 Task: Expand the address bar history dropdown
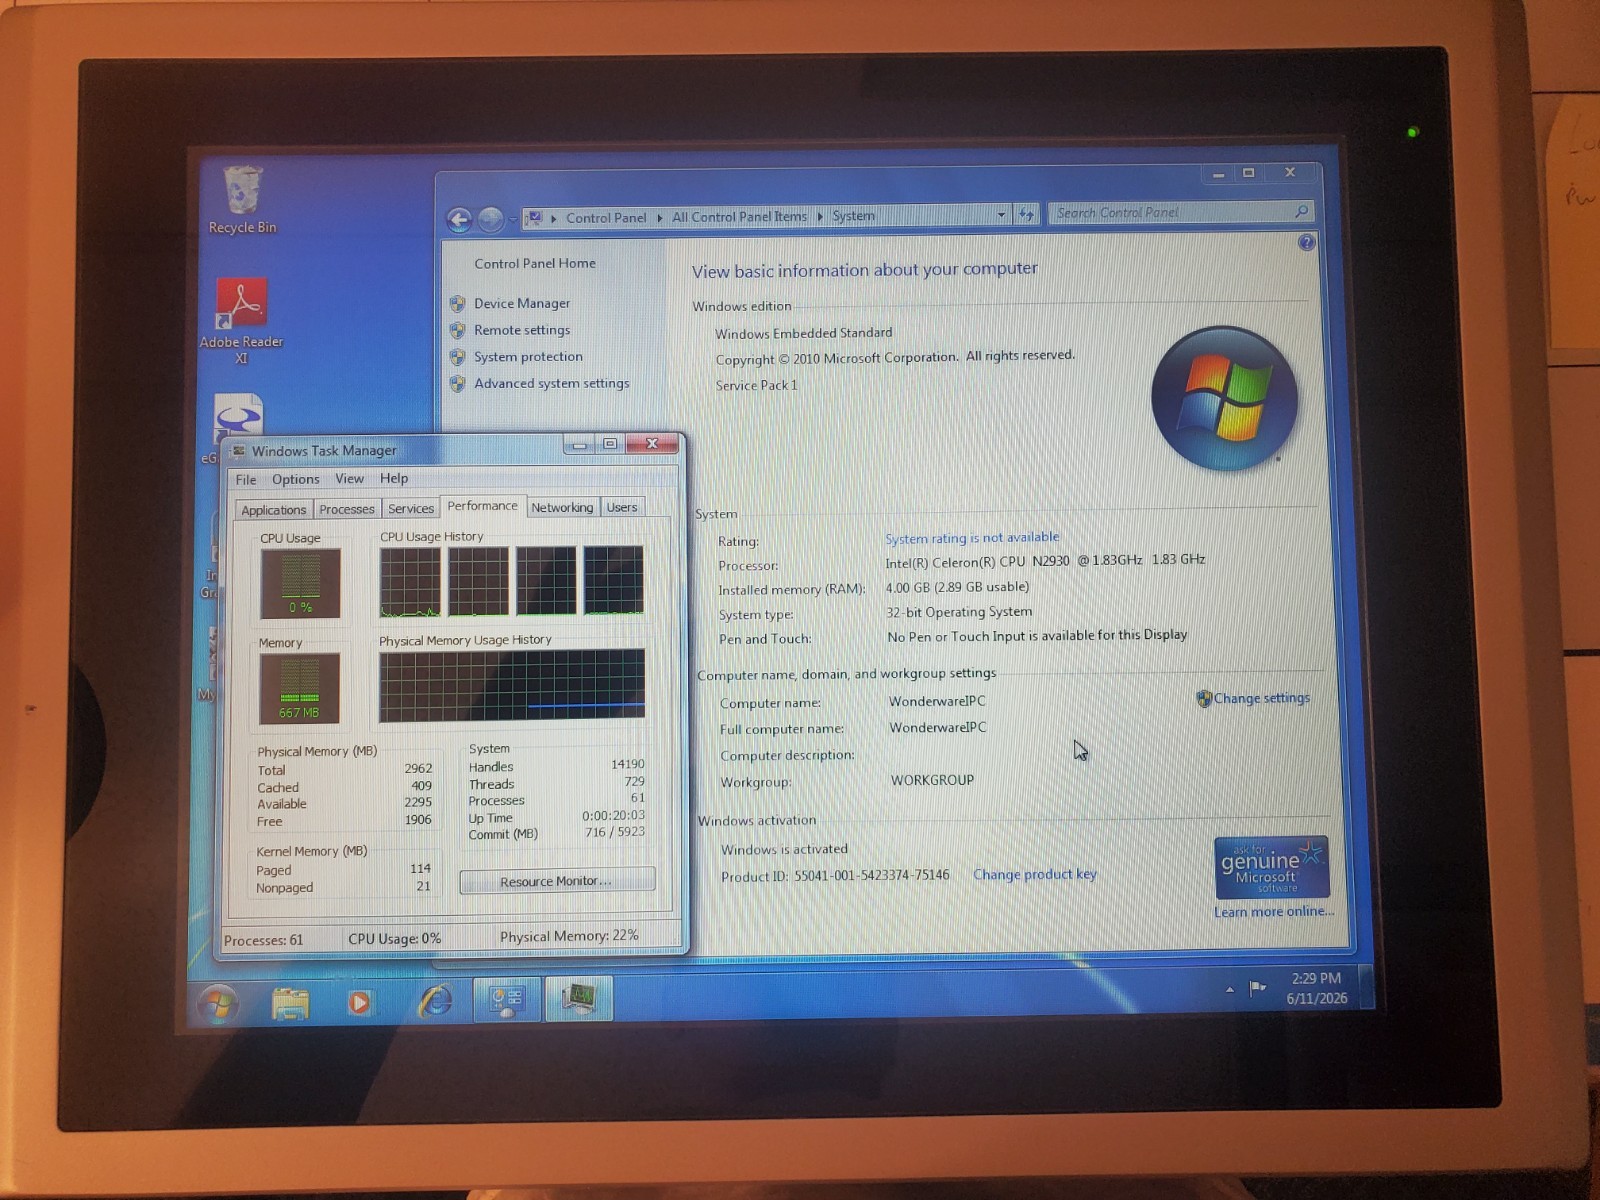click(1001, 215)
